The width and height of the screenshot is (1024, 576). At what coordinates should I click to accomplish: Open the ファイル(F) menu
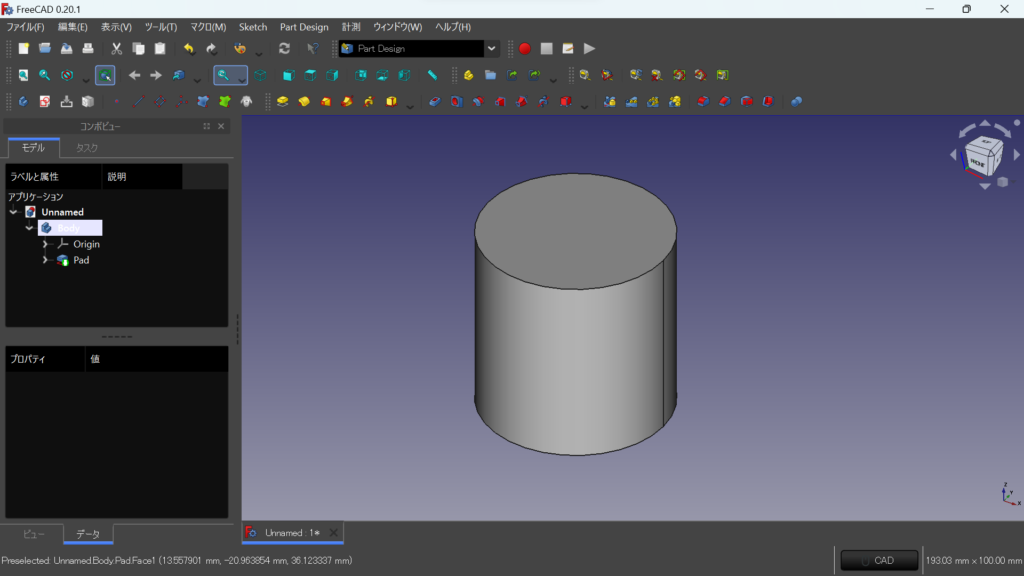pos(25,27)
